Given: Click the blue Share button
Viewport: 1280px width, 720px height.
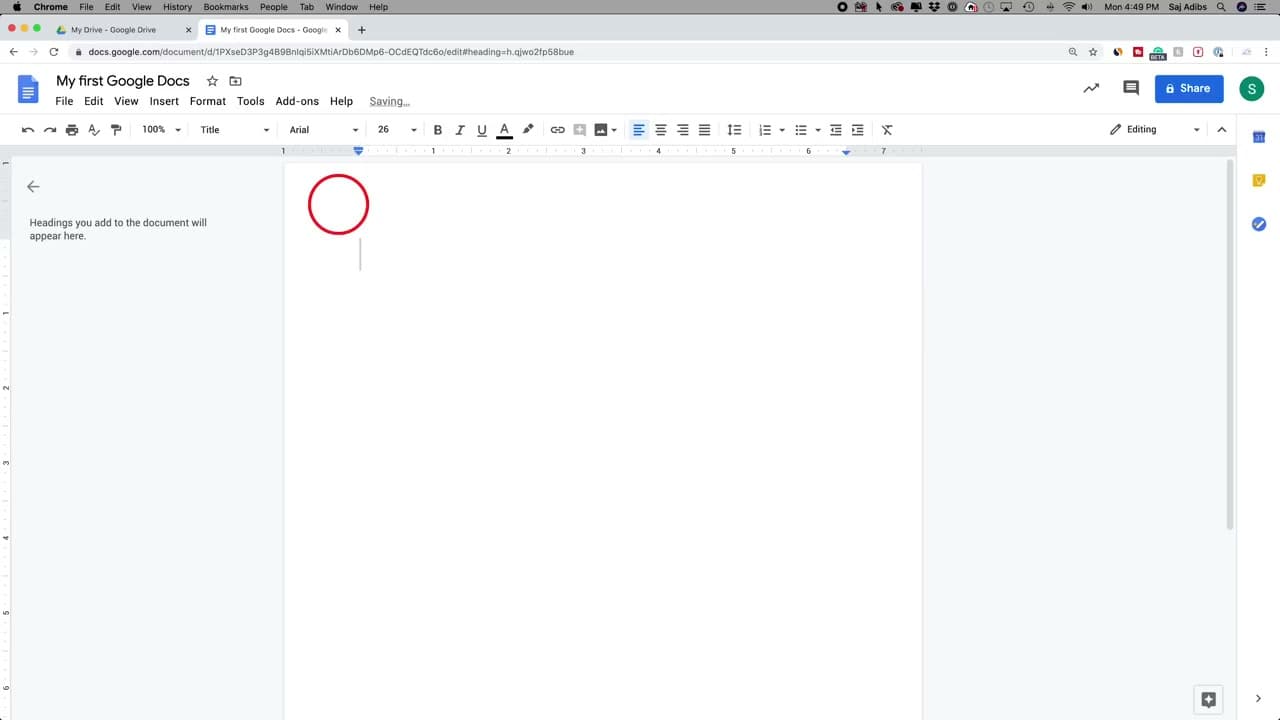Looking at the screenshot, I should click(x=1189, y=88).
